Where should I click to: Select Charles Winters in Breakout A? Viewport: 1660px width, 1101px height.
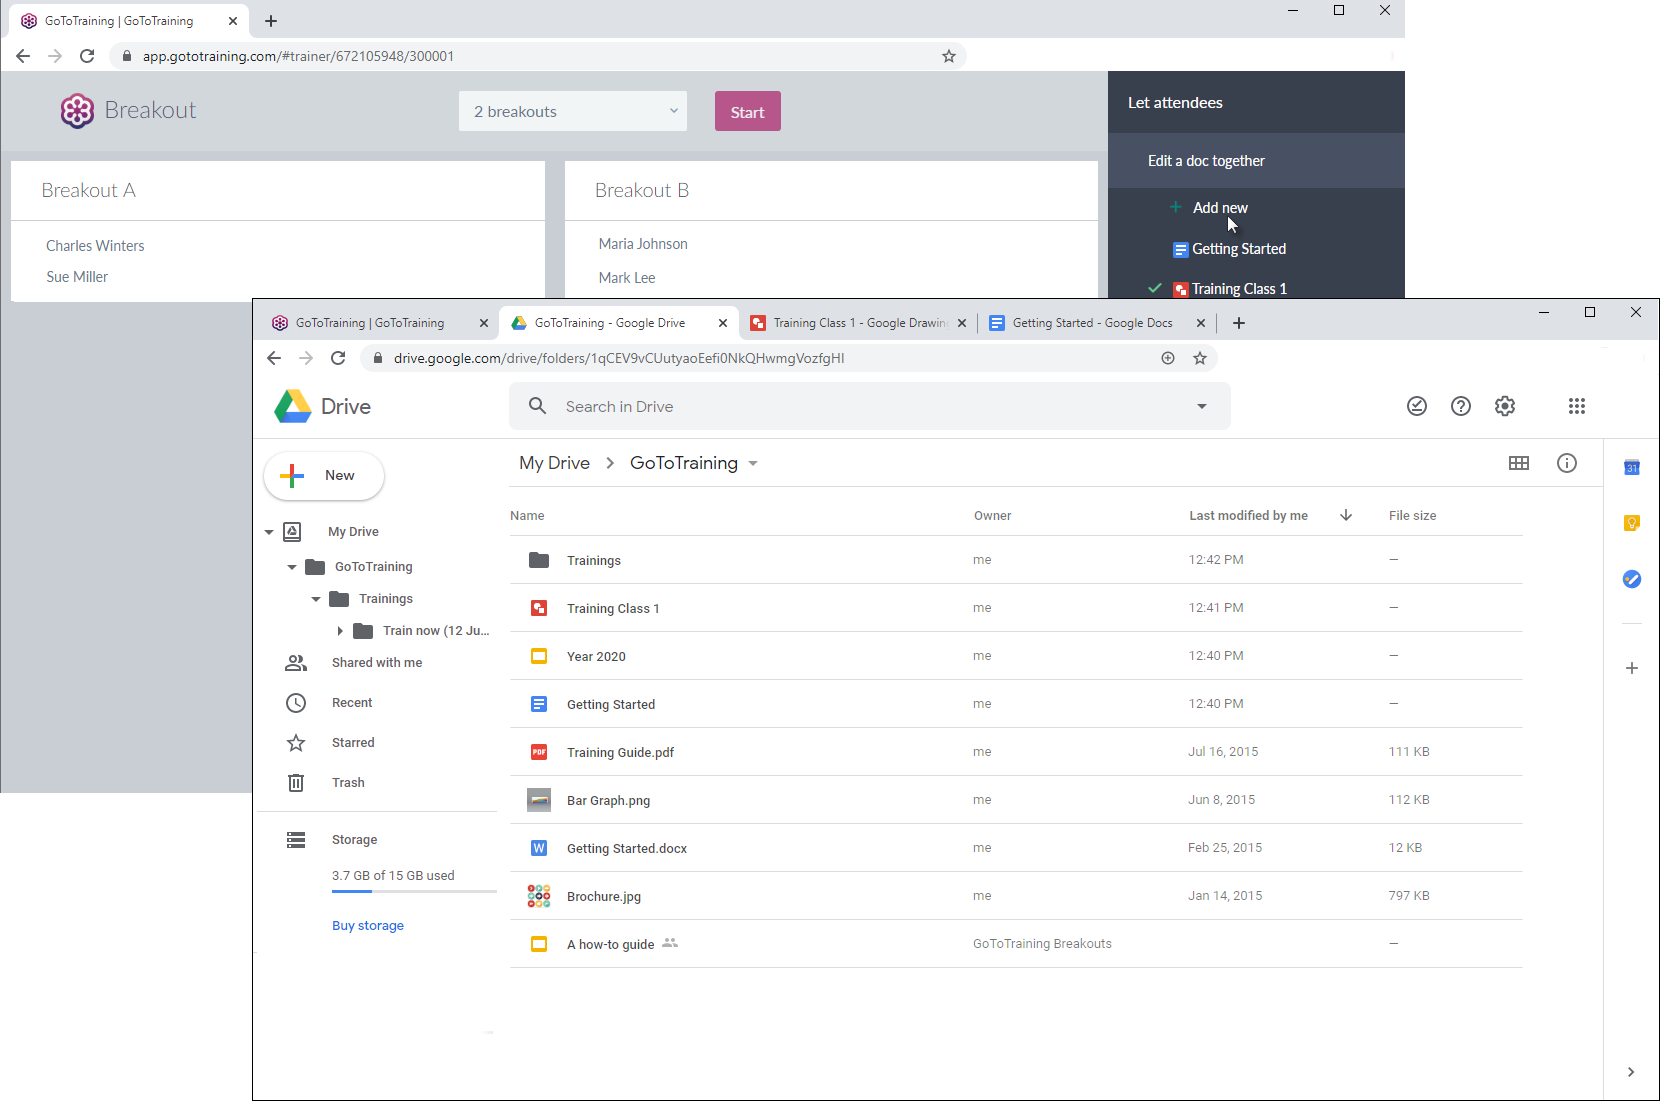tap(95, 246)
